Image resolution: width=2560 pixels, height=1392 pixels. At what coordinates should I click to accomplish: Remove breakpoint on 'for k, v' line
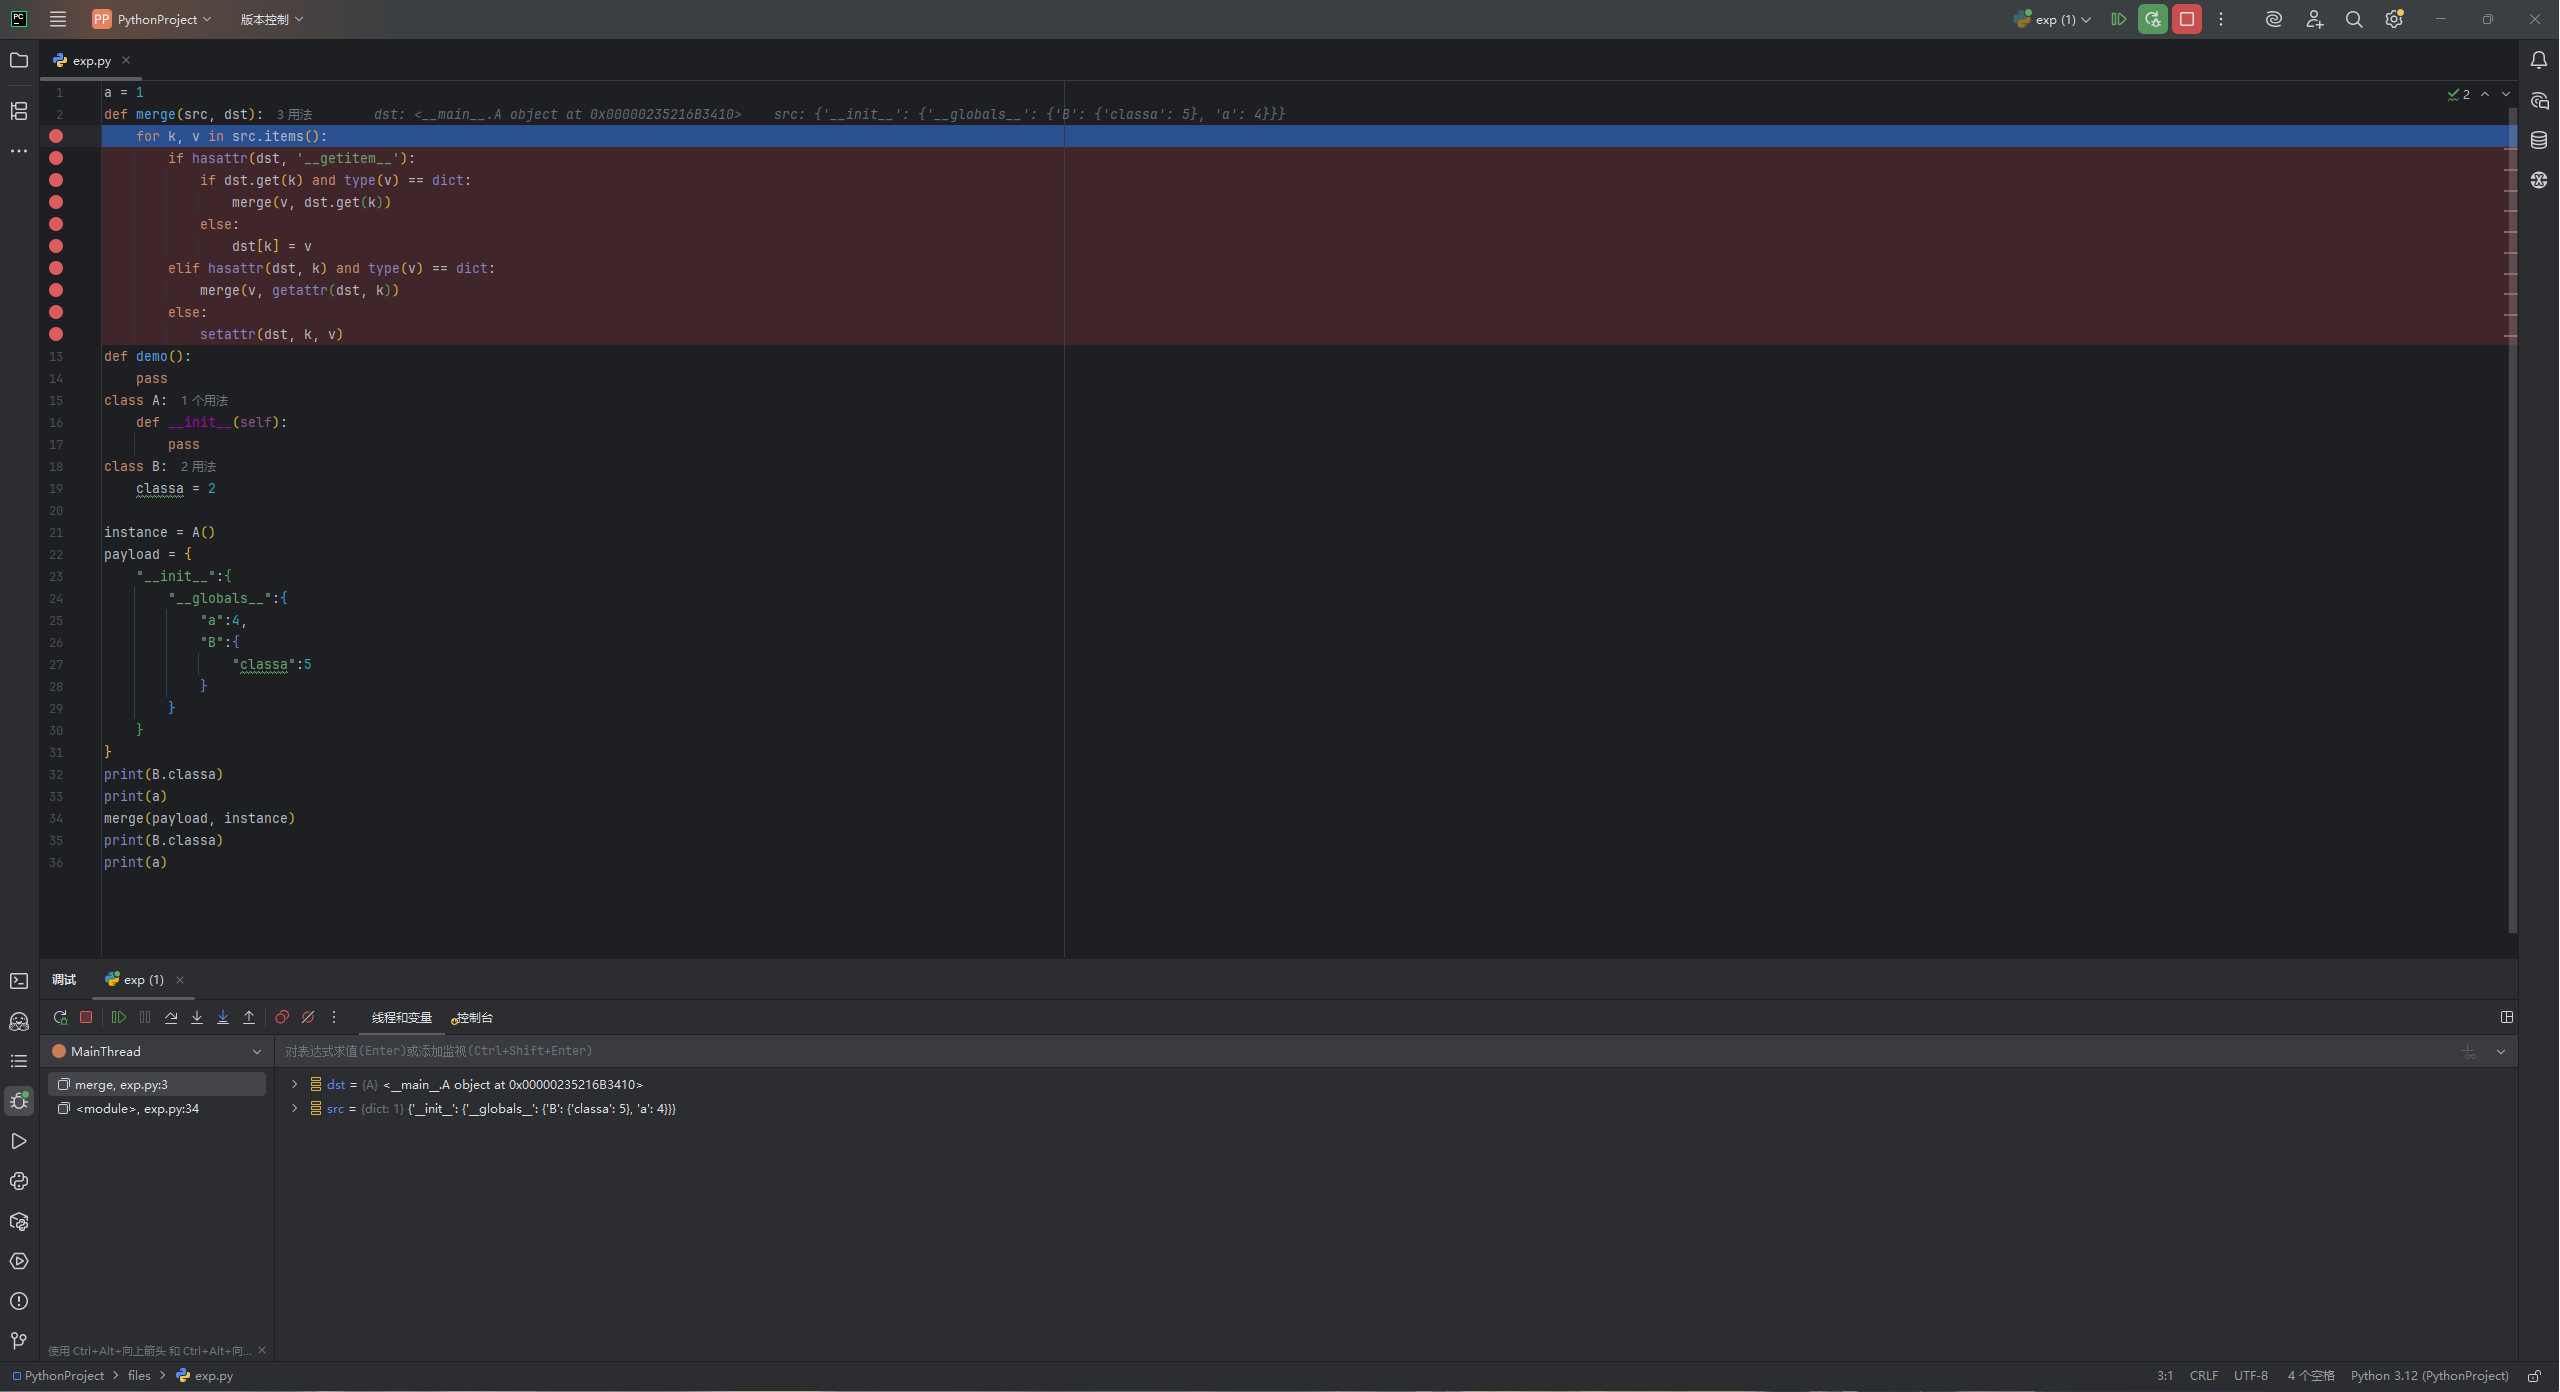pyautogui.click(x=56, y=136)
